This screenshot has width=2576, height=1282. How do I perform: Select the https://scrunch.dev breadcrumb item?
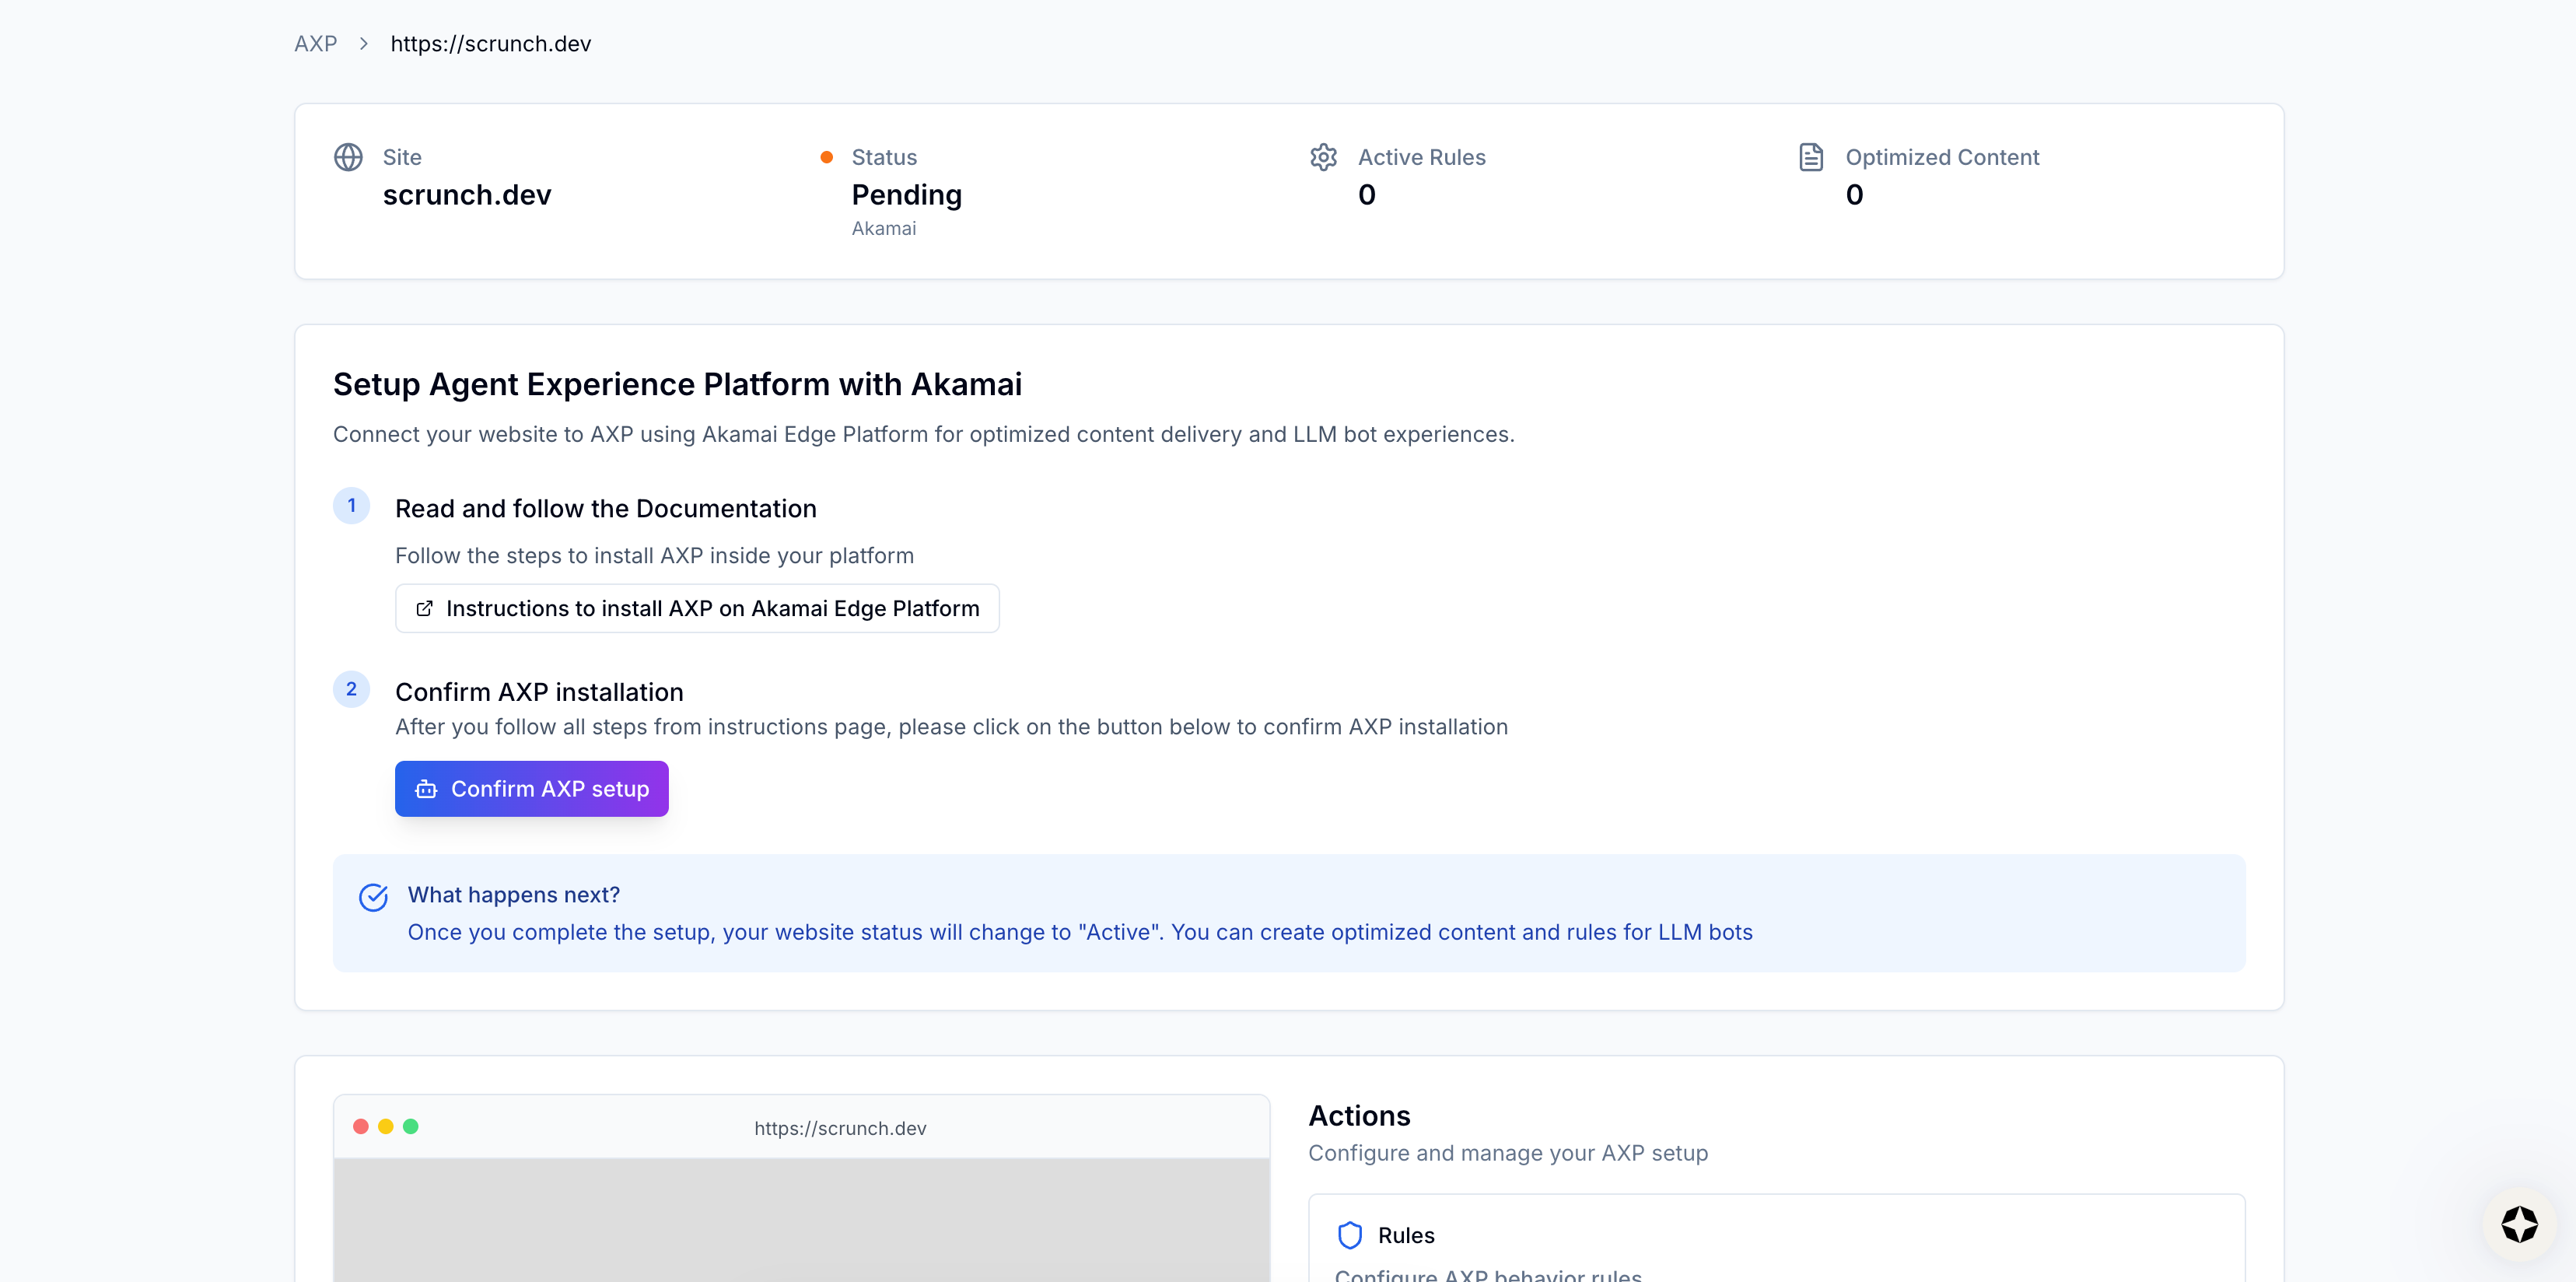490,44
